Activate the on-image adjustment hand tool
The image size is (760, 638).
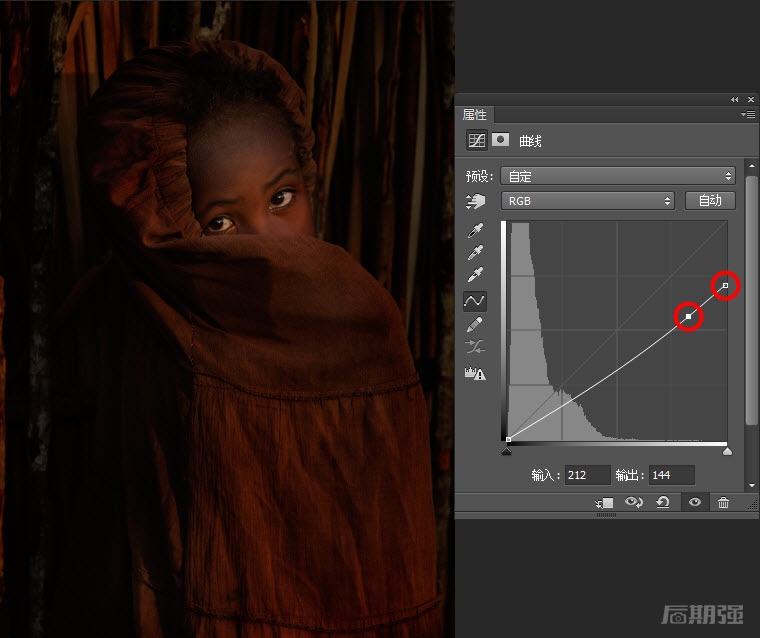pyautogui.click(x=475, y=201)
